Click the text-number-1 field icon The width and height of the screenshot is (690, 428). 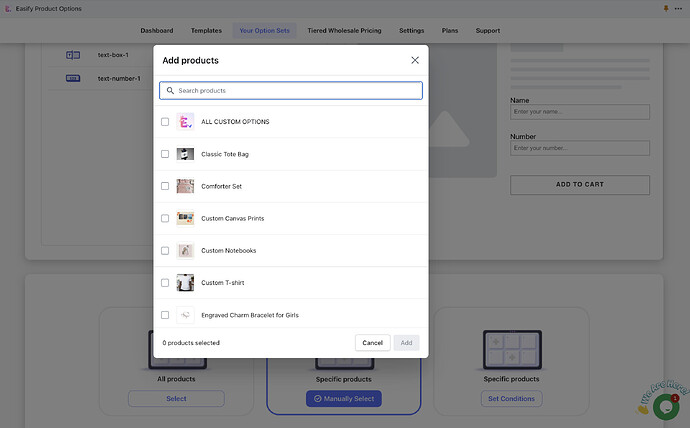(73, 78)
